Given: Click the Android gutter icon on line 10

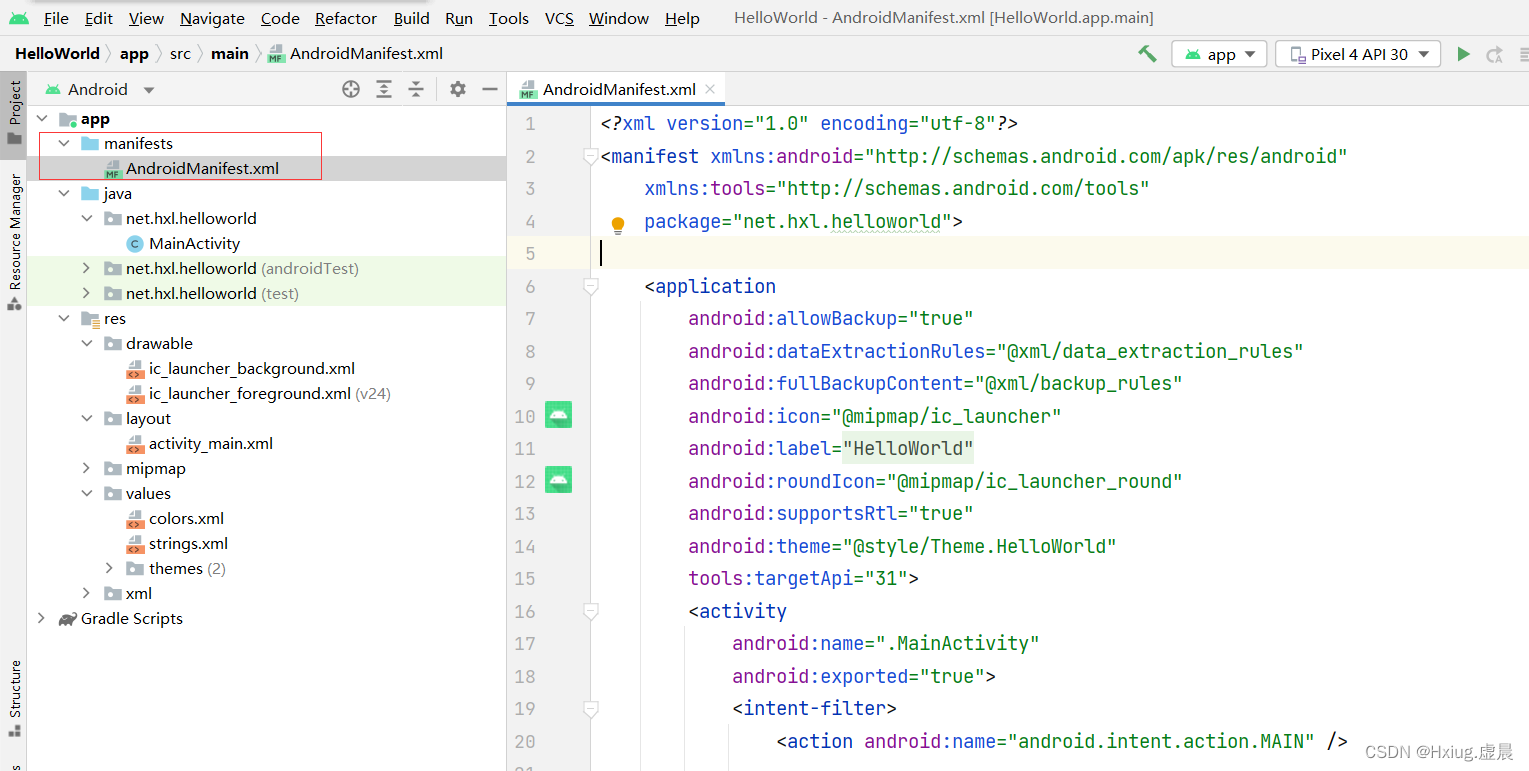Looking at the screenshot, I should click(558, 416).
